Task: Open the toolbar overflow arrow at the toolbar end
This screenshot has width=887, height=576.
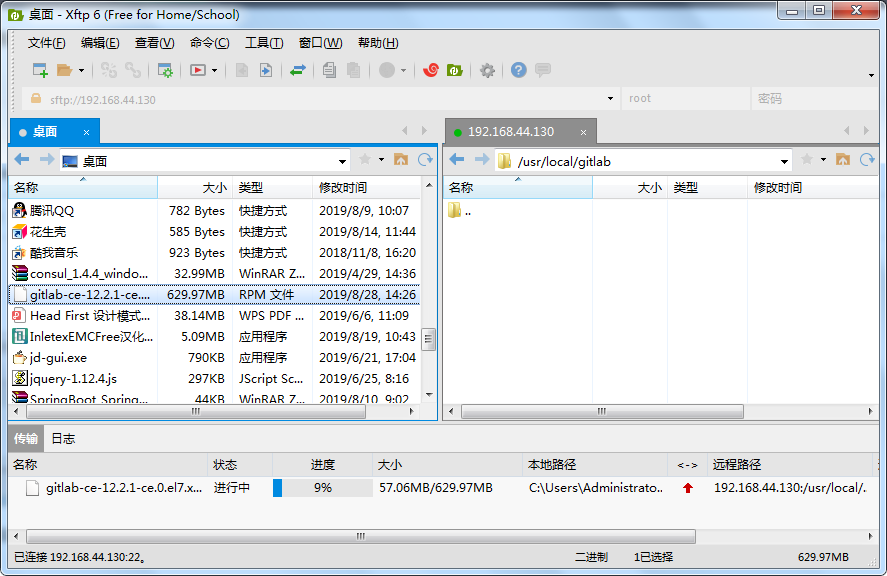Action: (871, 75)
